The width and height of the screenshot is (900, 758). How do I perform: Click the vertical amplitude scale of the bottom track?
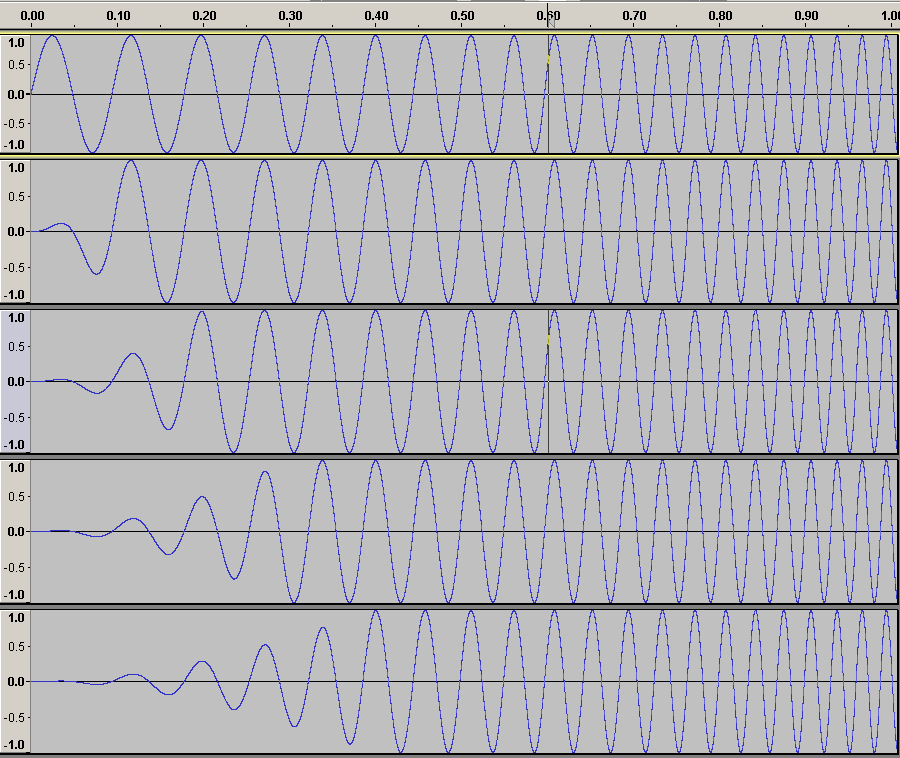pos(15,681)
